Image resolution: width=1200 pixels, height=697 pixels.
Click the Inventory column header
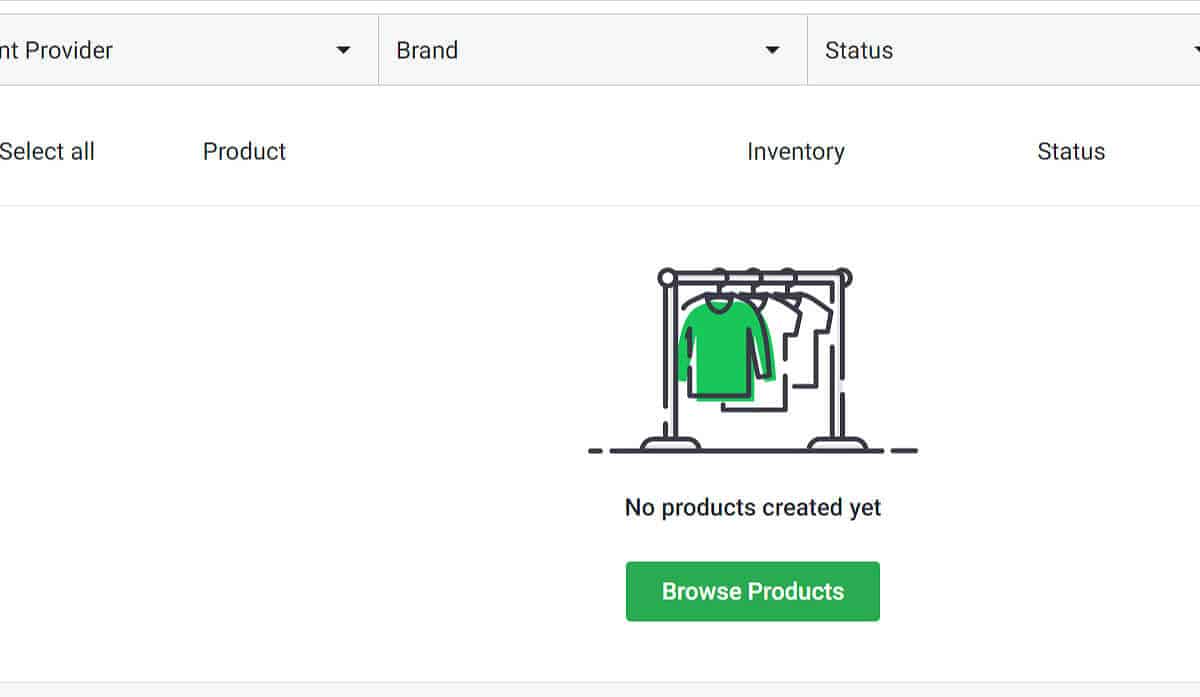(796, 151)
